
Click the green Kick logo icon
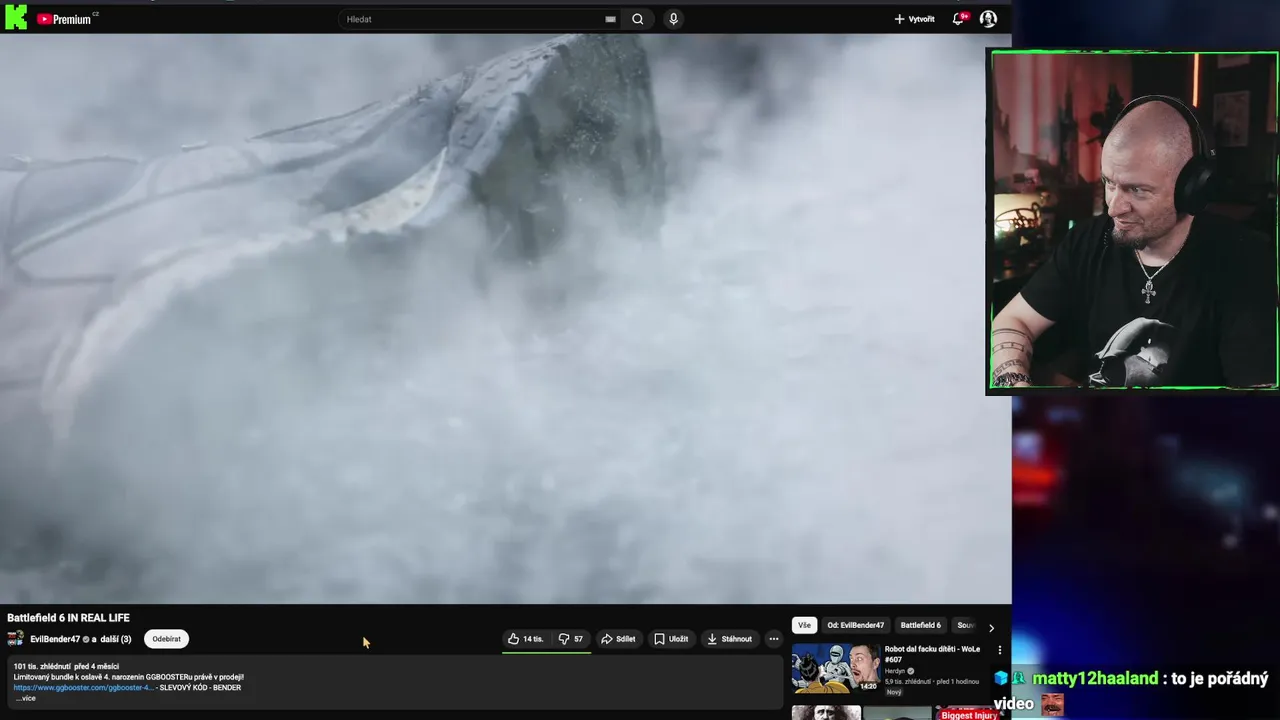(x=16, y=17)
